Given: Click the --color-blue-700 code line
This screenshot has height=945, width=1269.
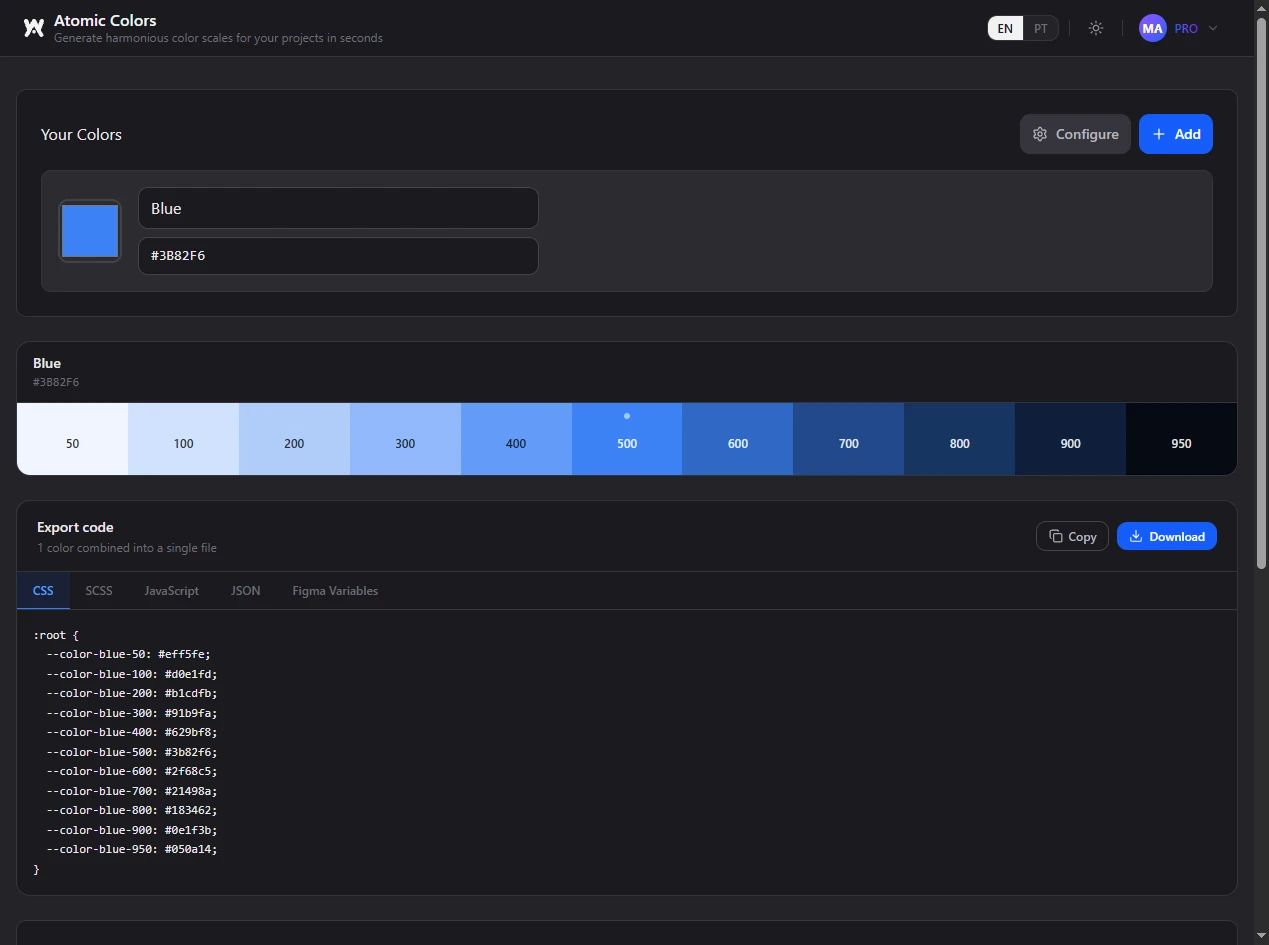Looking at the screenshot, I should pyautogui.click(x=131, y=791).
